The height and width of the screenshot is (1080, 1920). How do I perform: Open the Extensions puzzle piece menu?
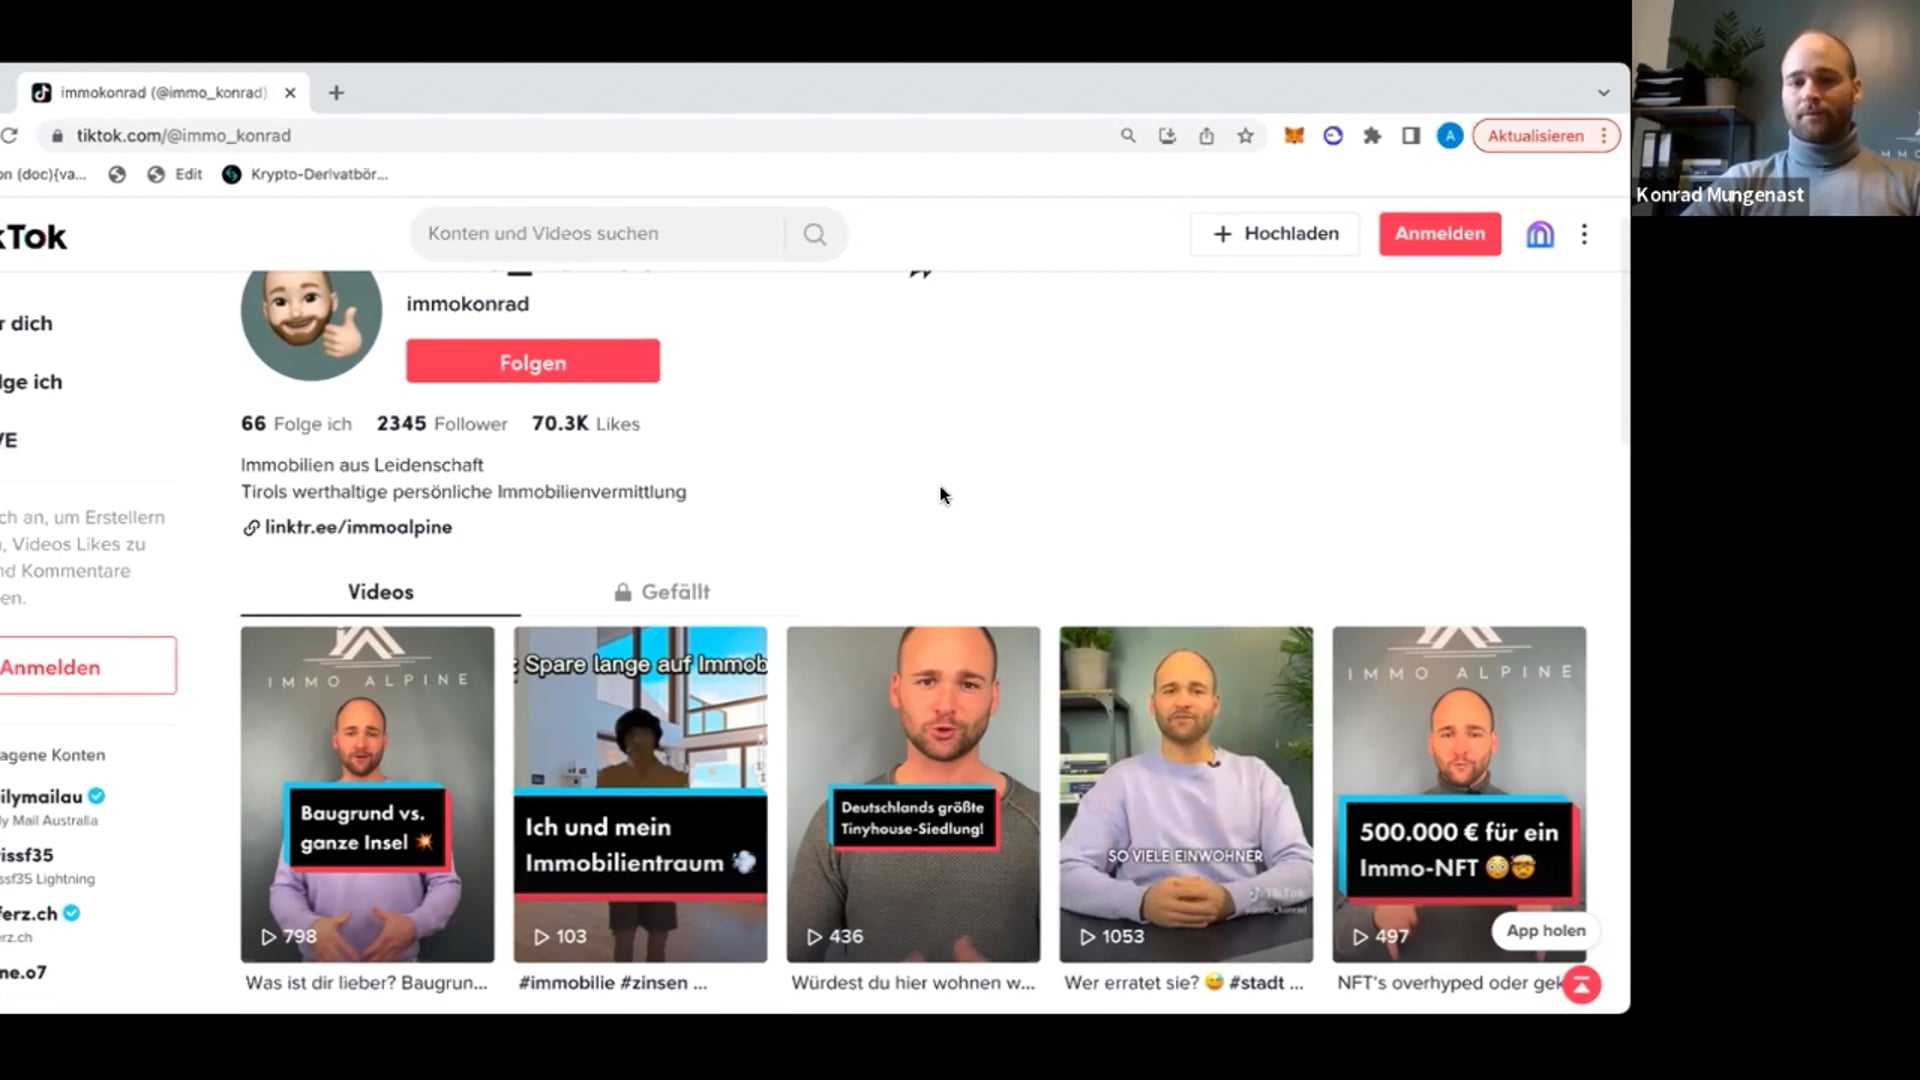(1372, 135)
